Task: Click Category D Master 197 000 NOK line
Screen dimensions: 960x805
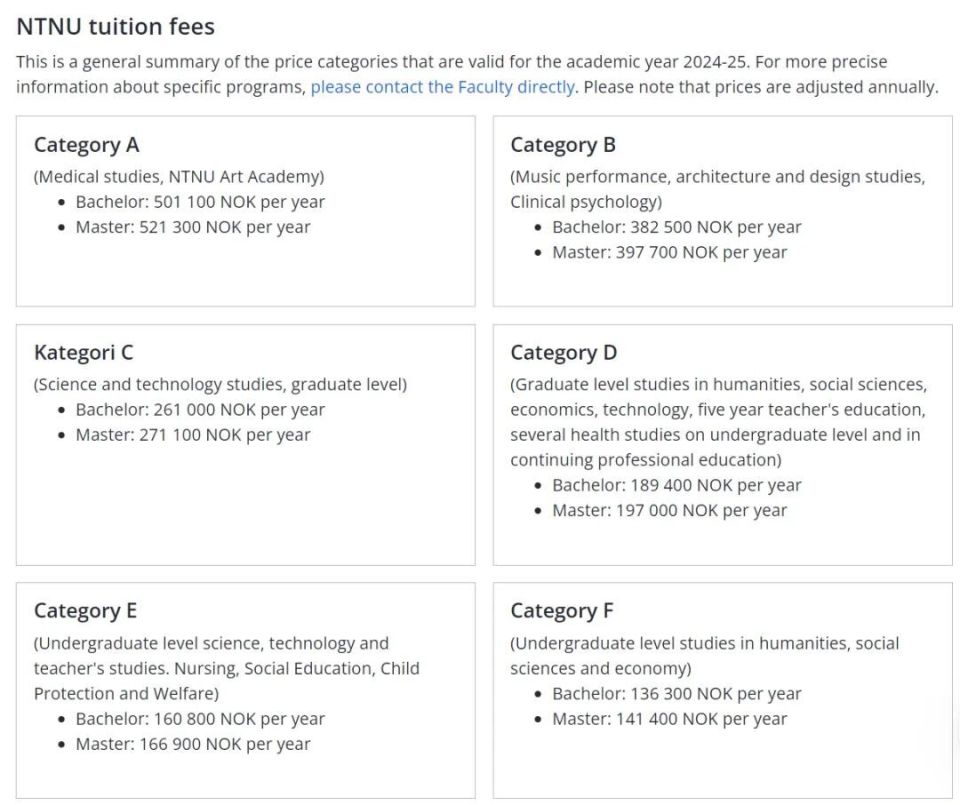Action: [x=669, y=511]
